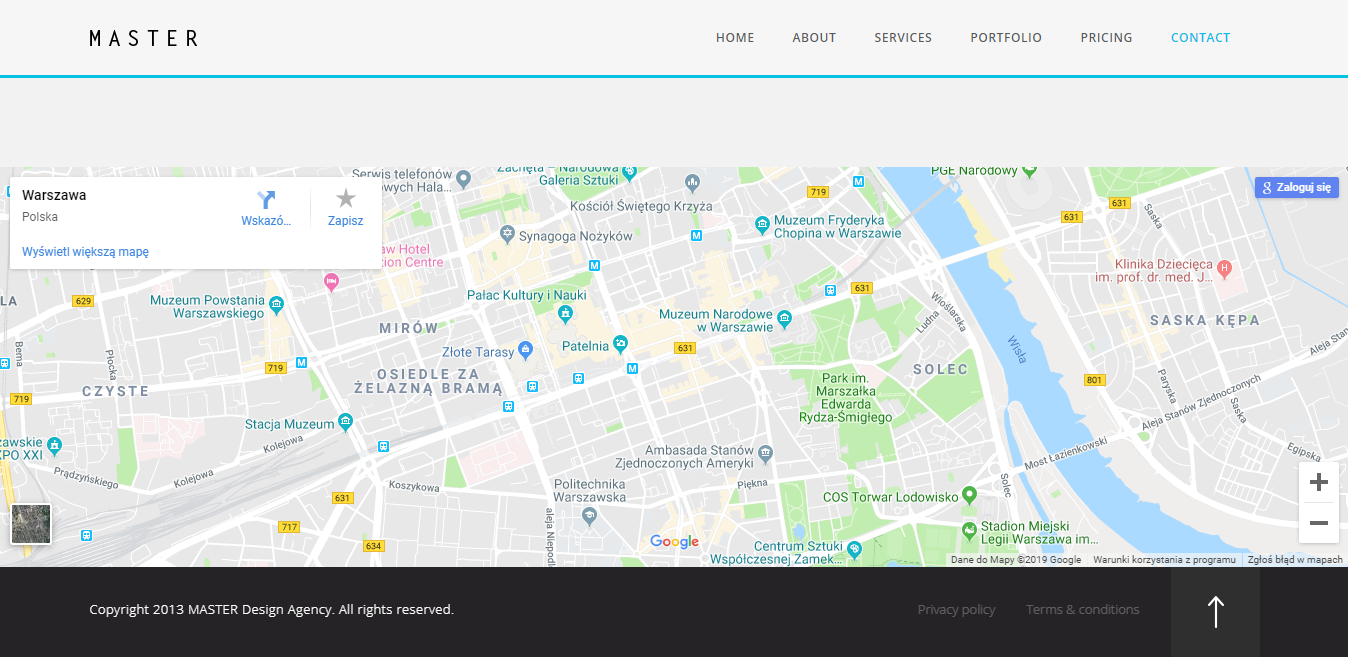This screenshot has width=1348, height=657.
Task: Zoom in on the map
Action: [1318, 483]
